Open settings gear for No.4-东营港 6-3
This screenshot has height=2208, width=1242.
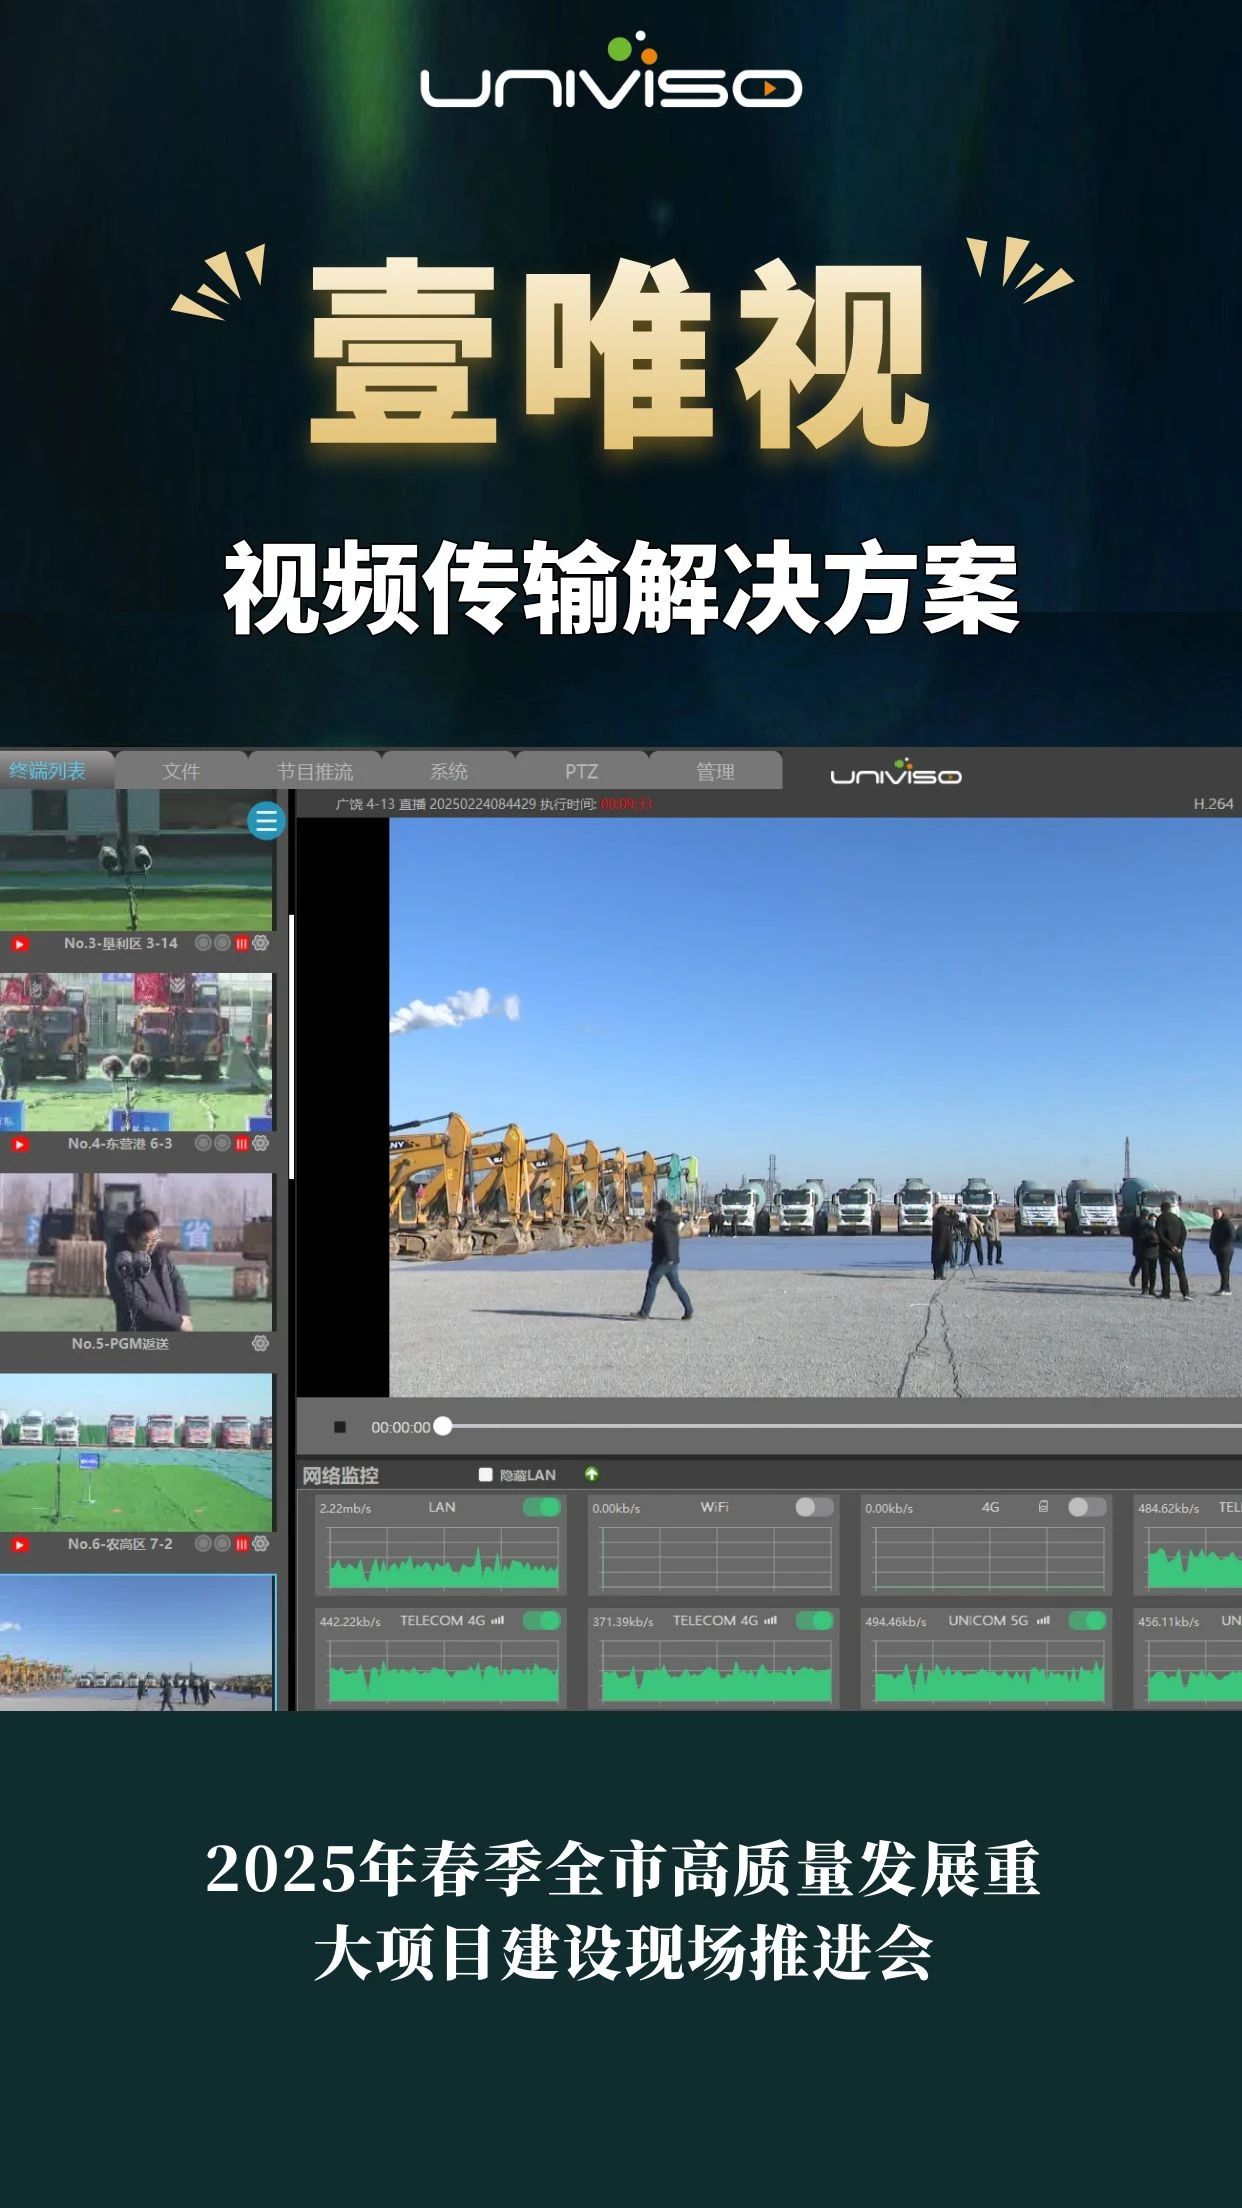tap(261, 1143)
